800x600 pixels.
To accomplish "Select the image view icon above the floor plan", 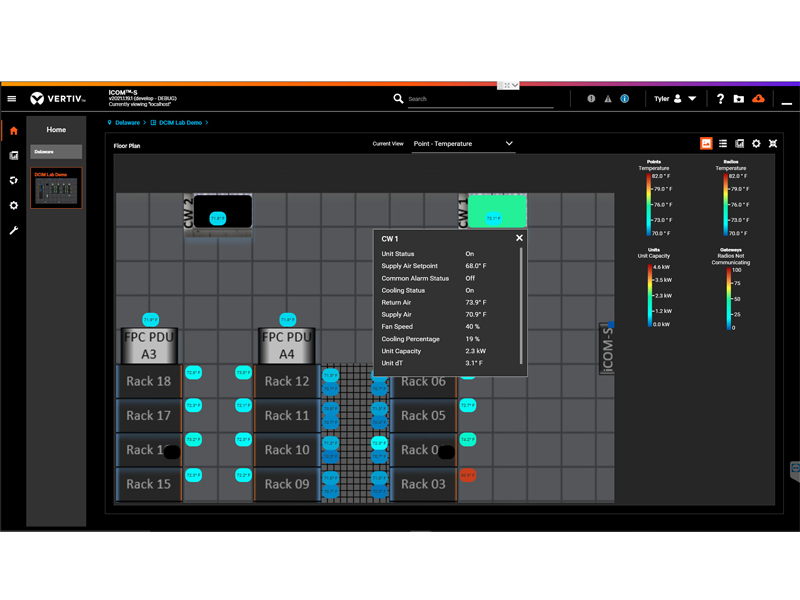I will [x=706, y=143].
